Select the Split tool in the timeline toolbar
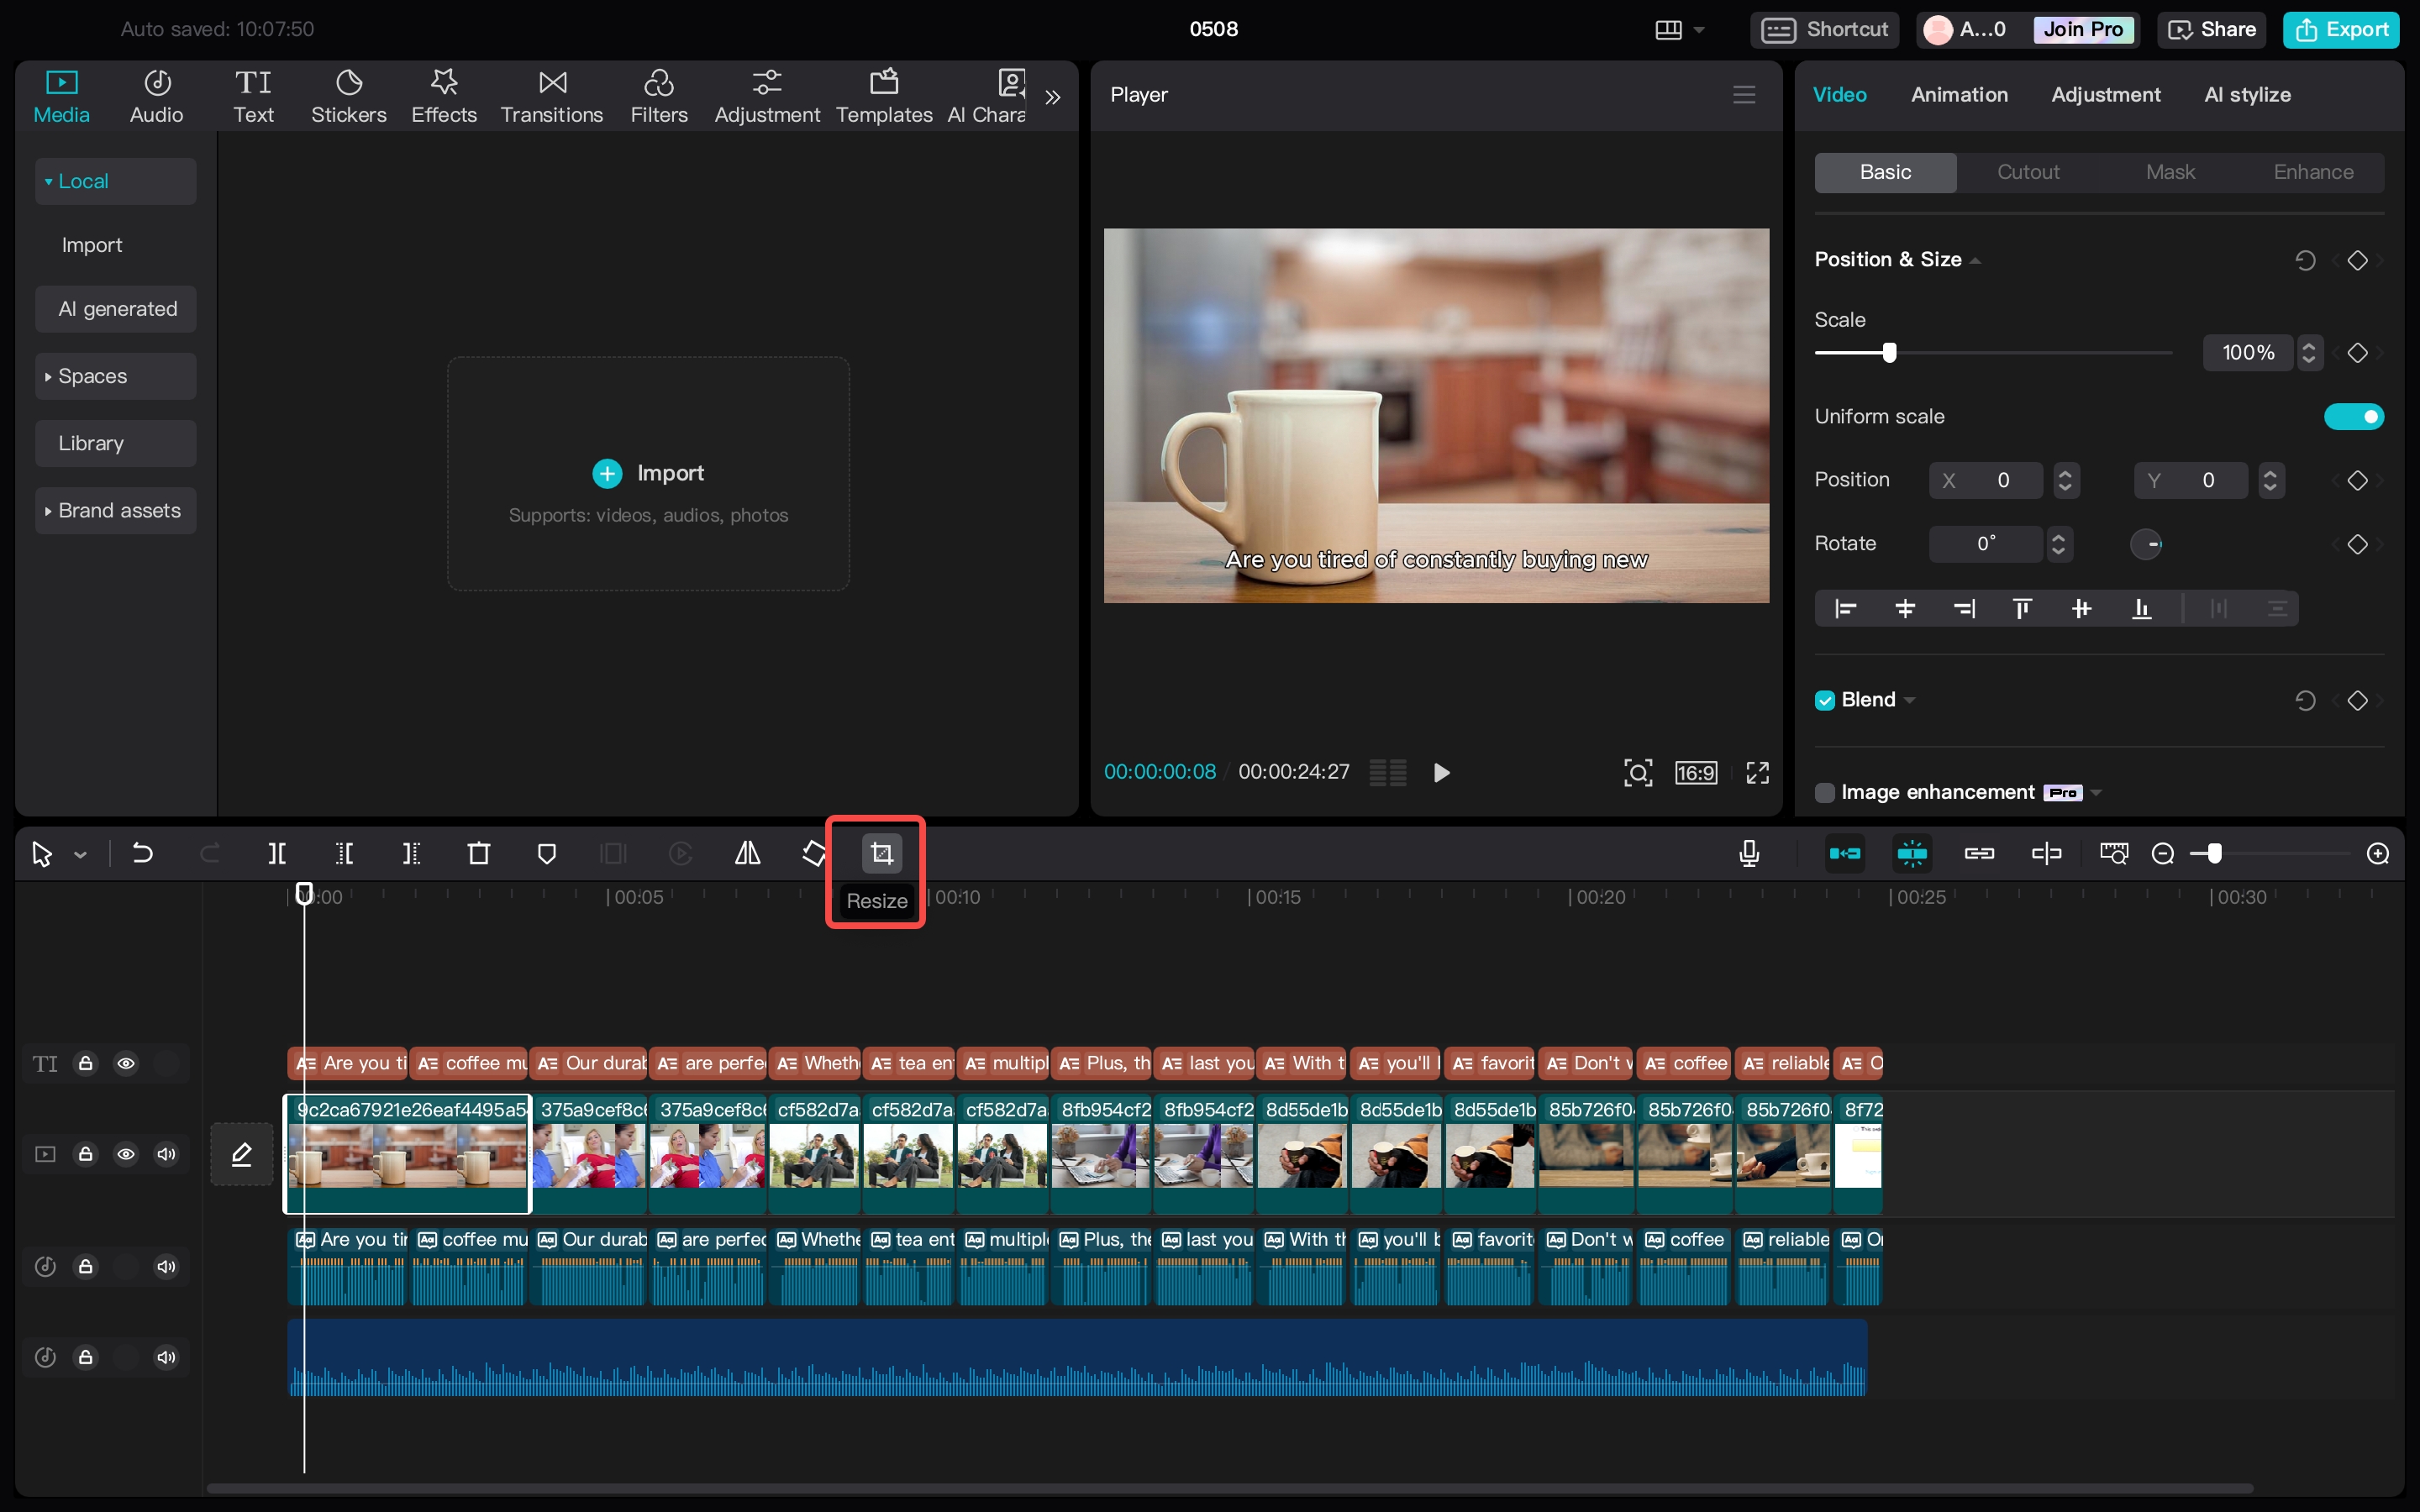 [277, 853]
